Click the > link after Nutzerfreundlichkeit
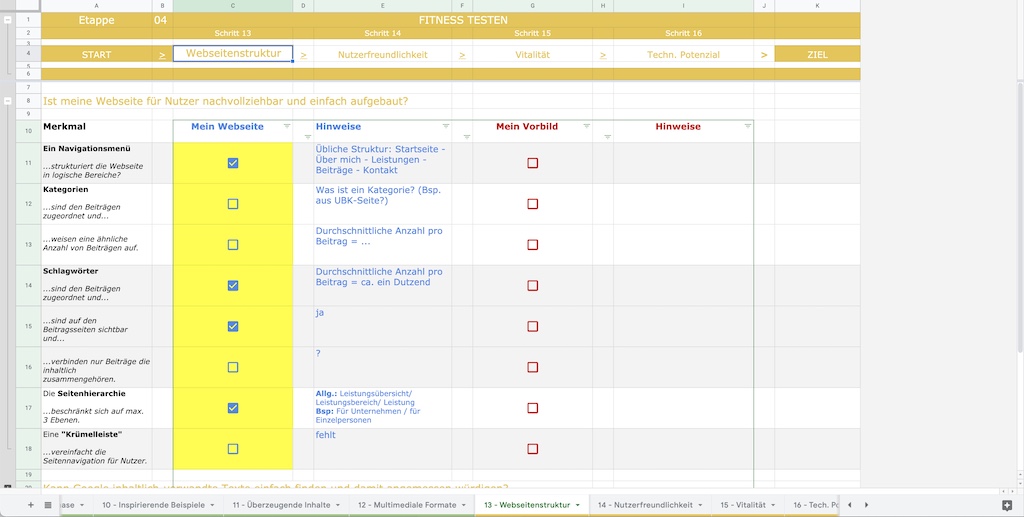Screen dimensions: 1024x517 click(462, 55)
